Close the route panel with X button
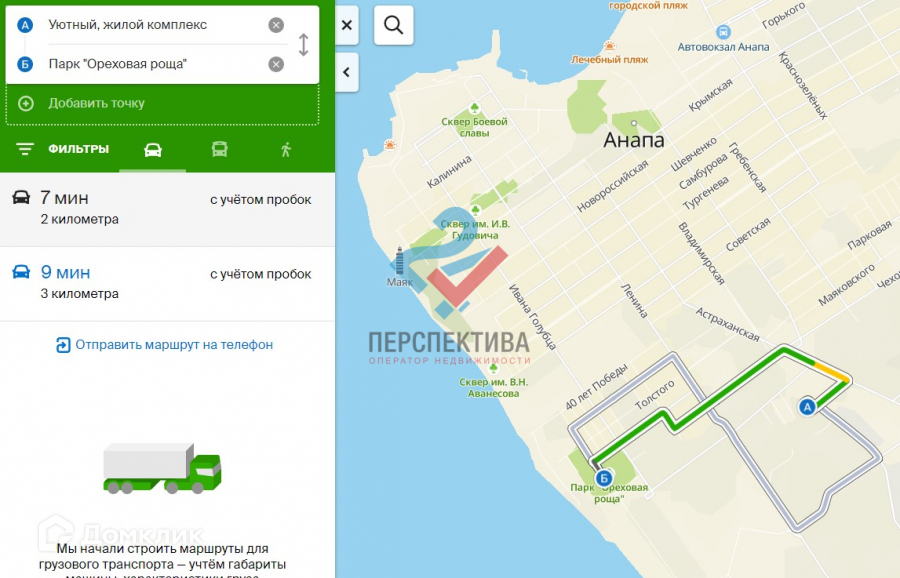This screenshot has width=900, height=578. tap(347, 25)
